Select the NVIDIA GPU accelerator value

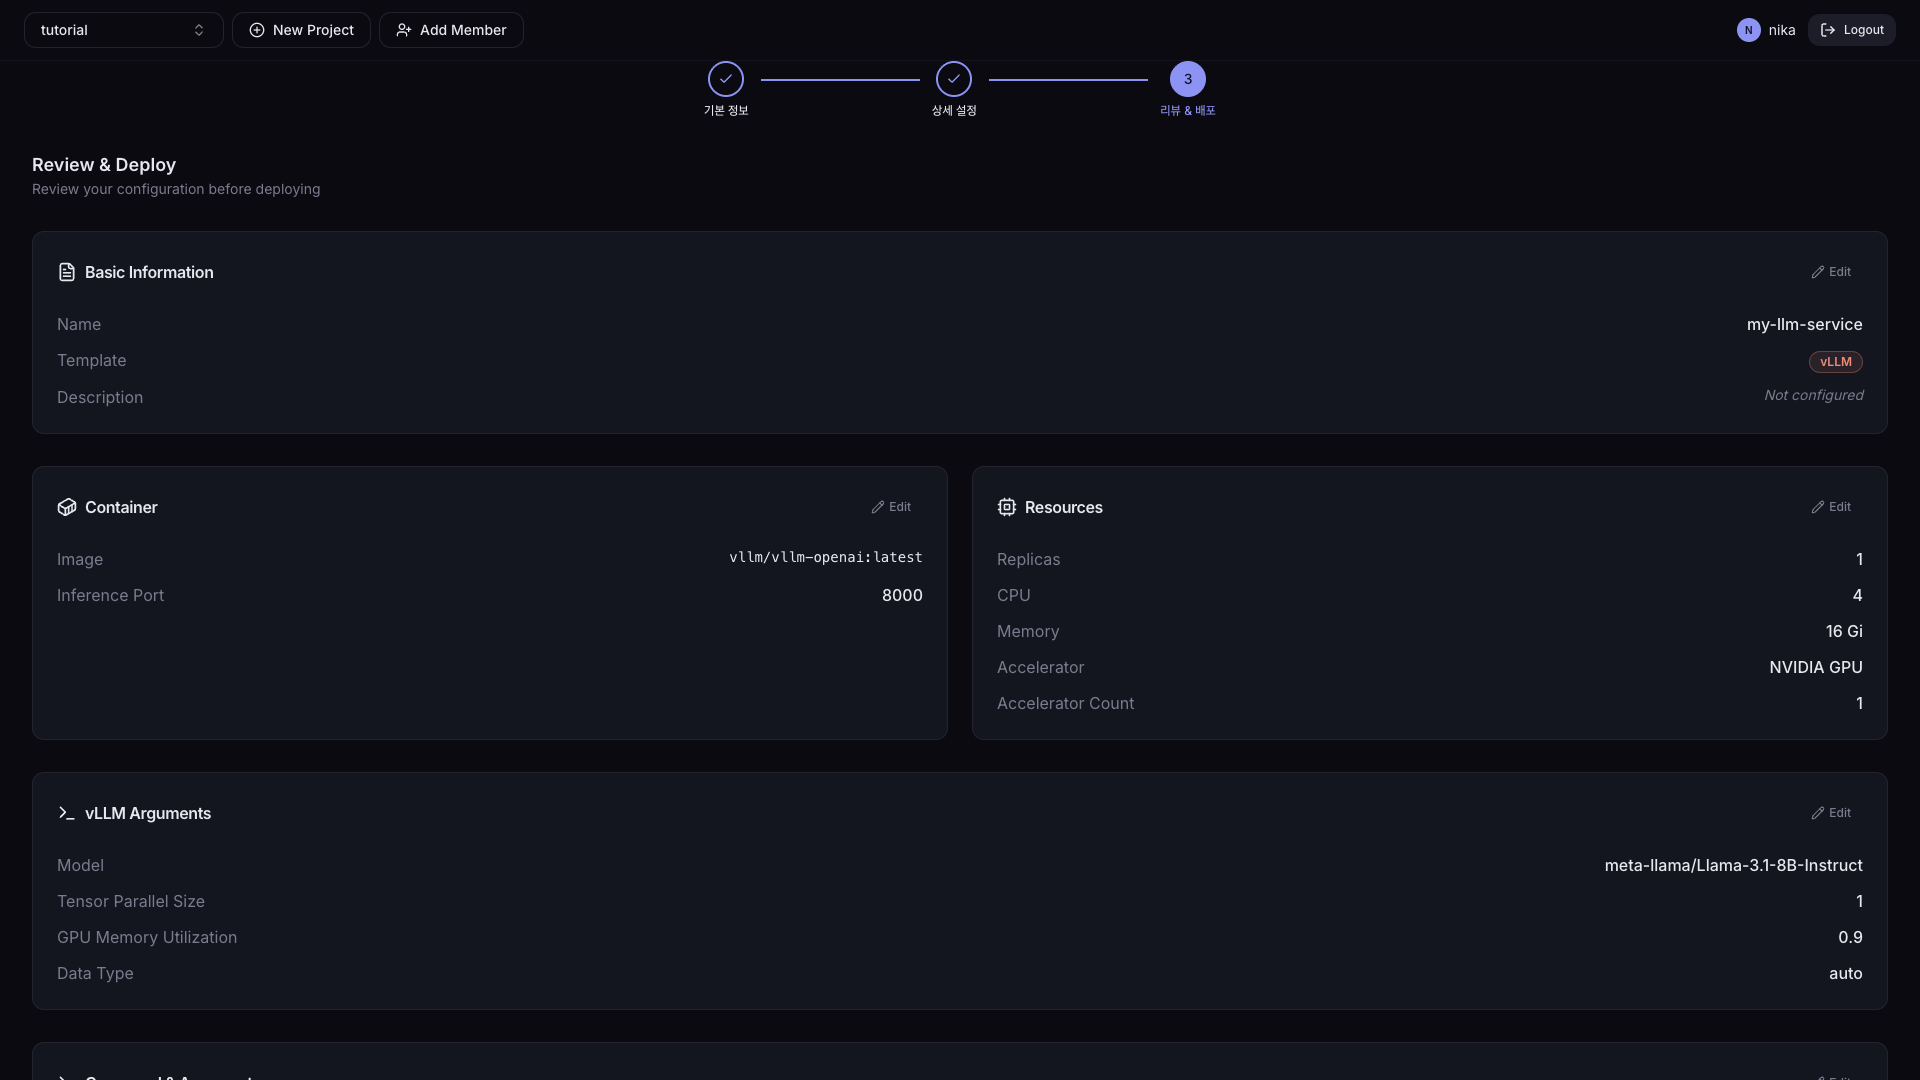coord(1816,667)
